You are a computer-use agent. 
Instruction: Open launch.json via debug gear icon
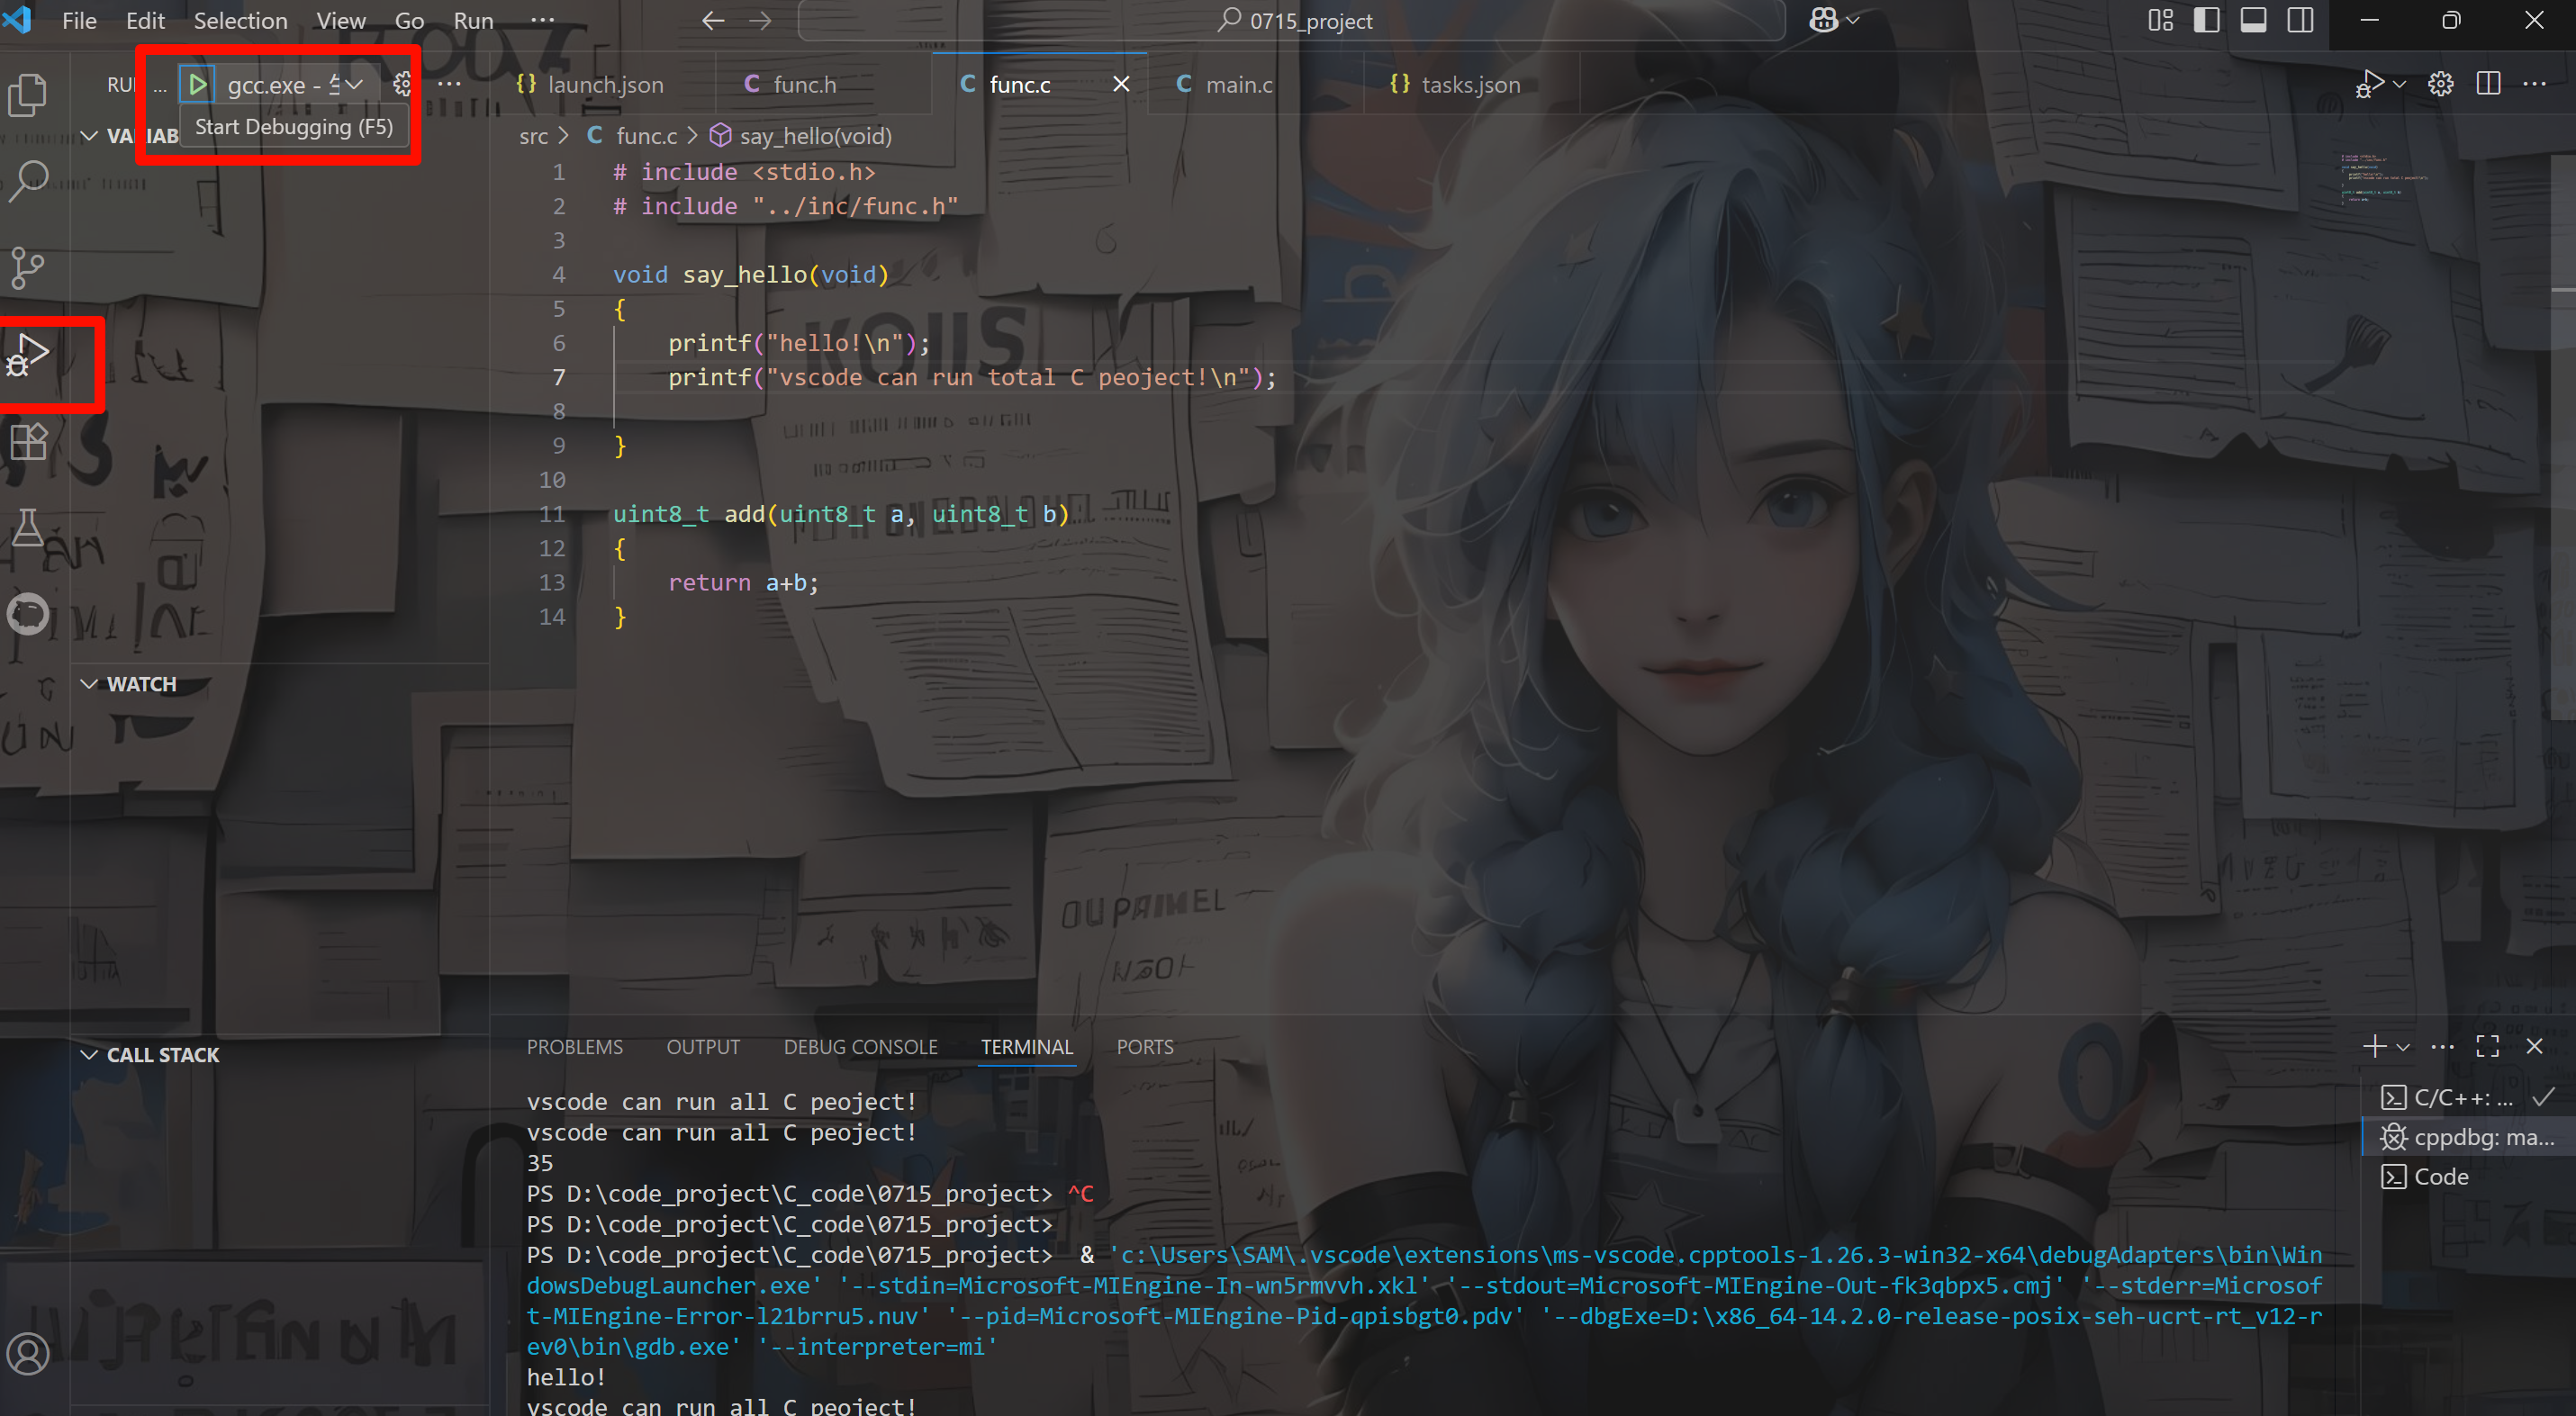click(x=402, y=84)
